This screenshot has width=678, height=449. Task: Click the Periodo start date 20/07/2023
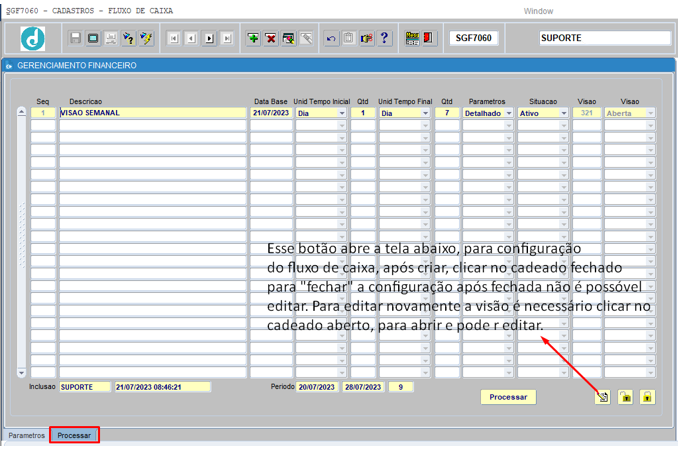317,387
